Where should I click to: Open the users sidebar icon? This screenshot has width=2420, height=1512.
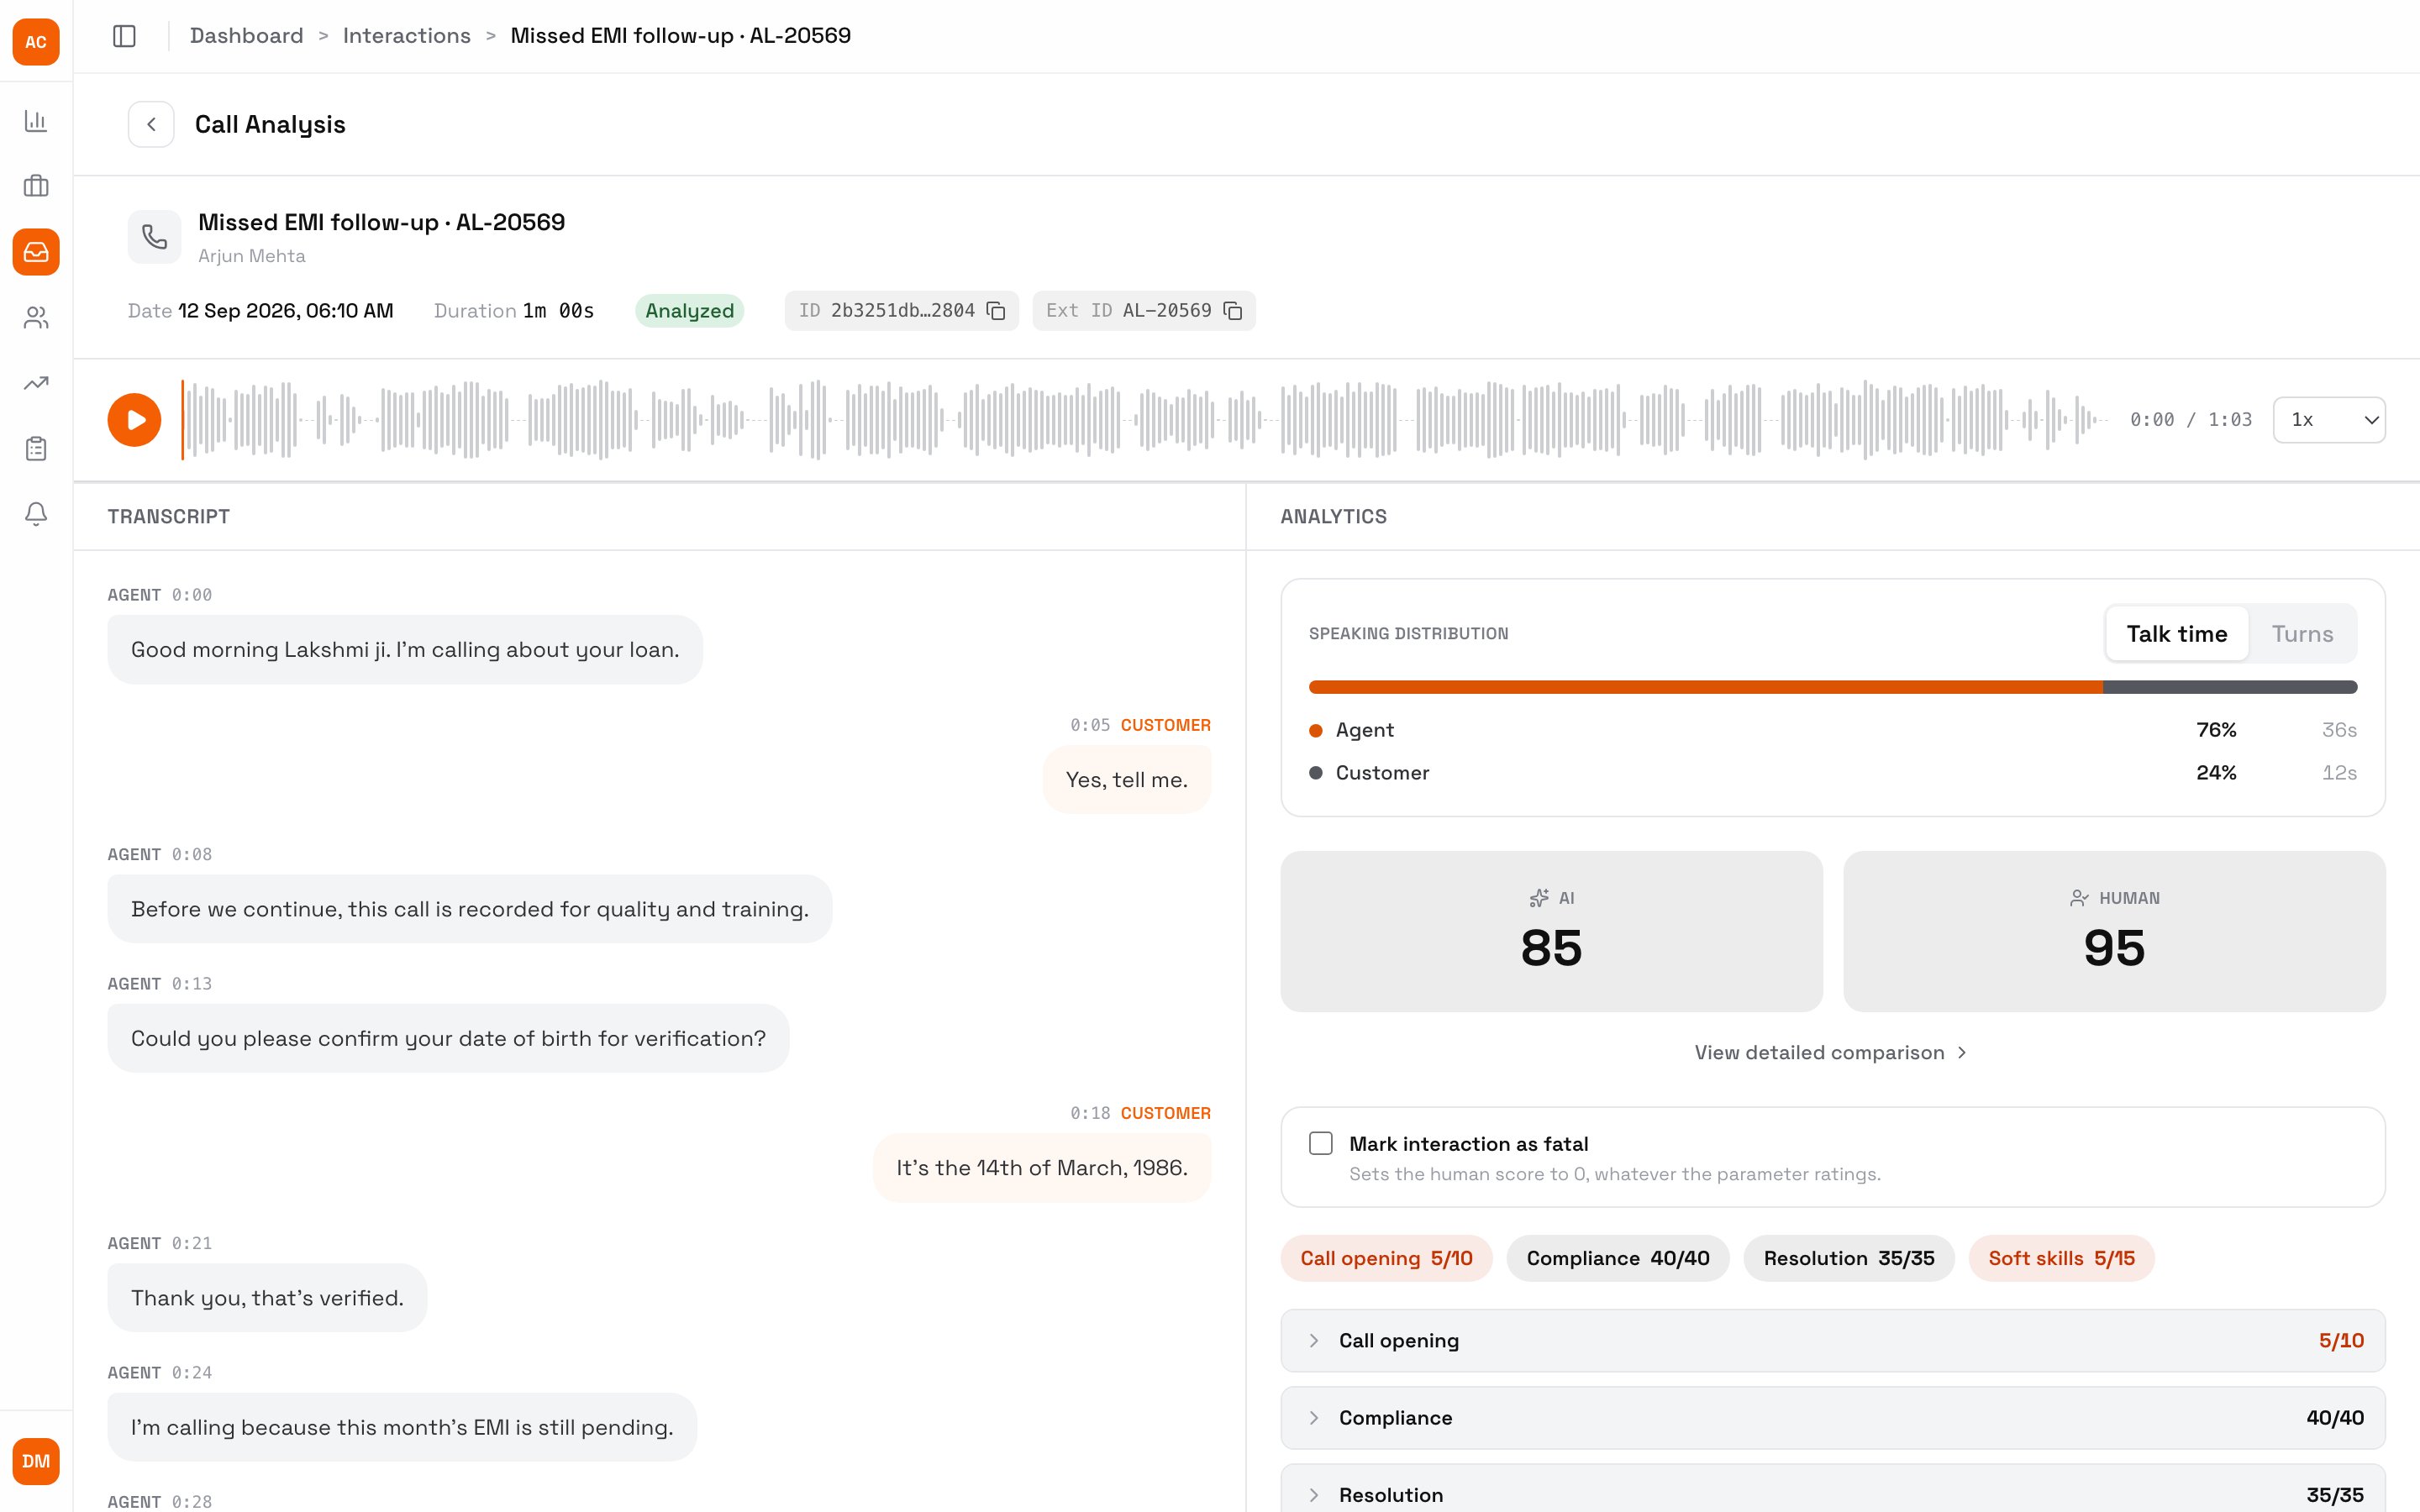(36, 317)
